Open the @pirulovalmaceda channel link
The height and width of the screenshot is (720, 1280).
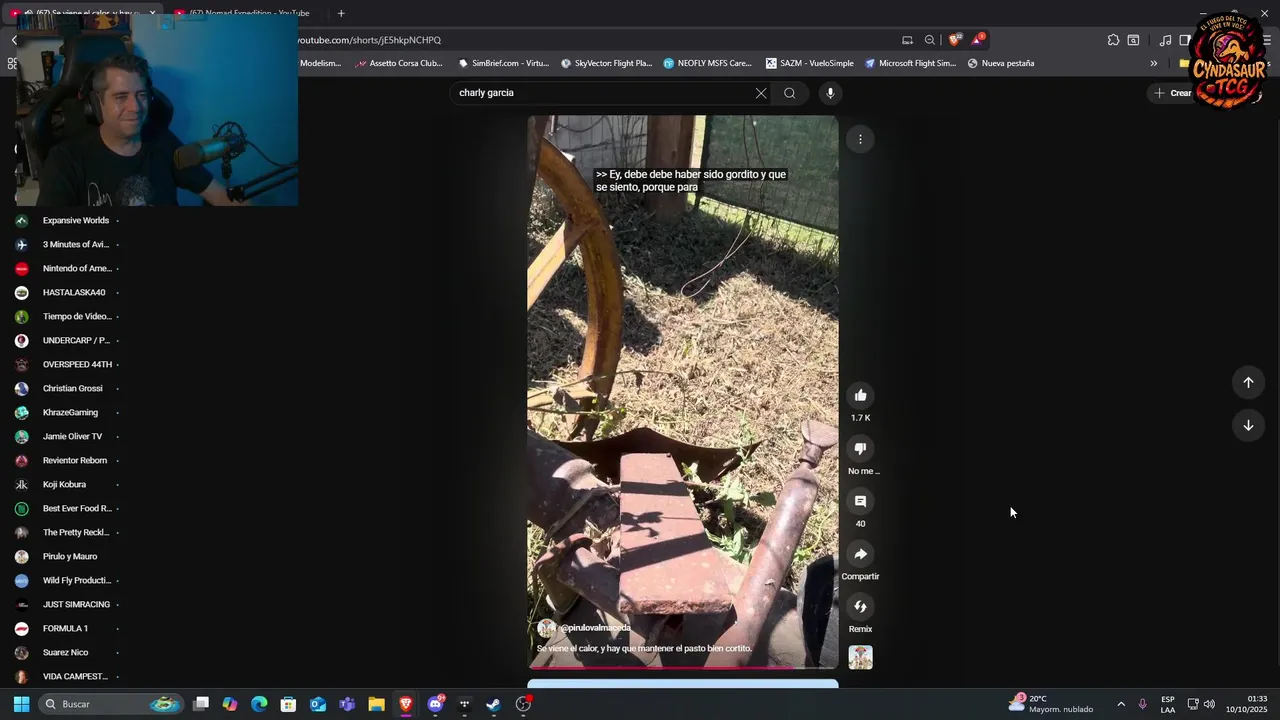(x=595, y=628)
